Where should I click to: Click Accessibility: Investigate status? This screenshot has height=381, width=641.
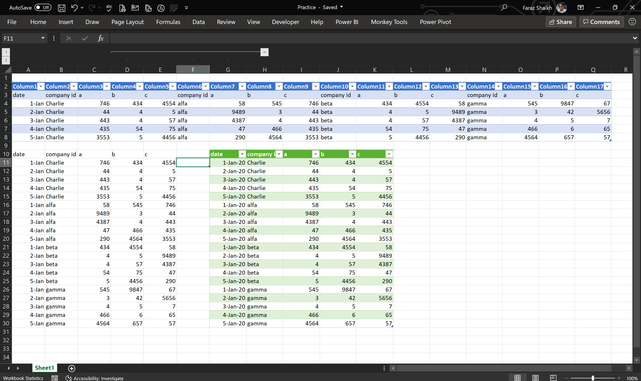[x=94, y=378]
